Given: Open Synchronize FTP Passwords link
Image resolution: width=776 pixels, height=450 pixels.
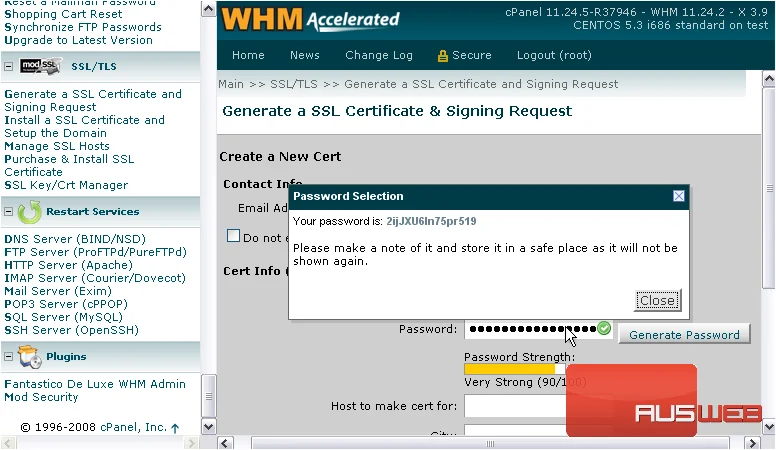Looking at the screenshot, I should [83, 27].
